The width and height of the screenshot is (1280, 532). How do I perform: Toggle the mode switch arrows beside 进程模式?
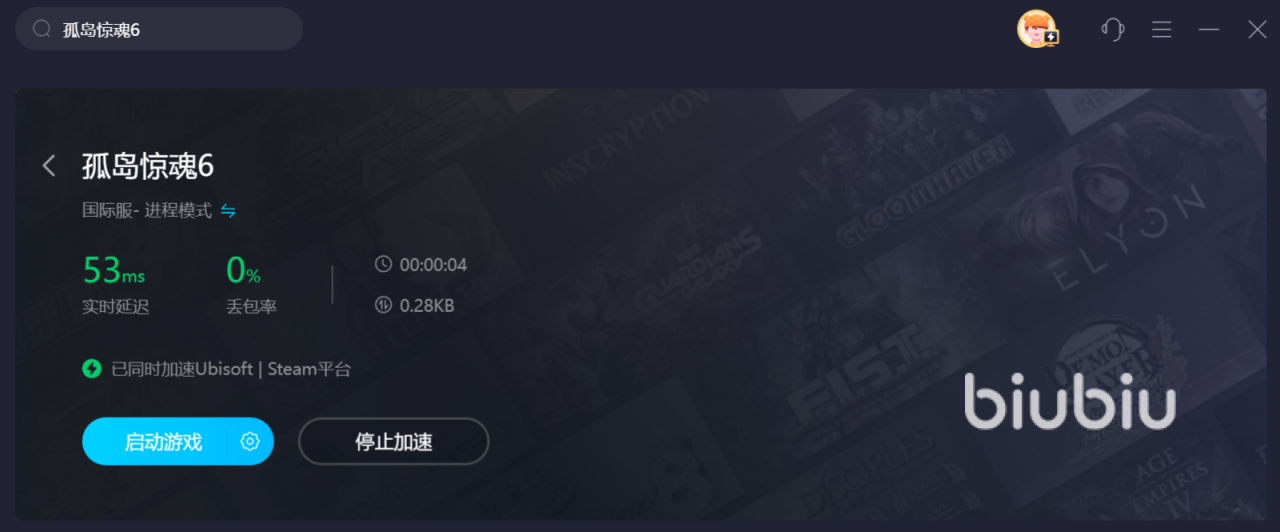tap(228, 211)
